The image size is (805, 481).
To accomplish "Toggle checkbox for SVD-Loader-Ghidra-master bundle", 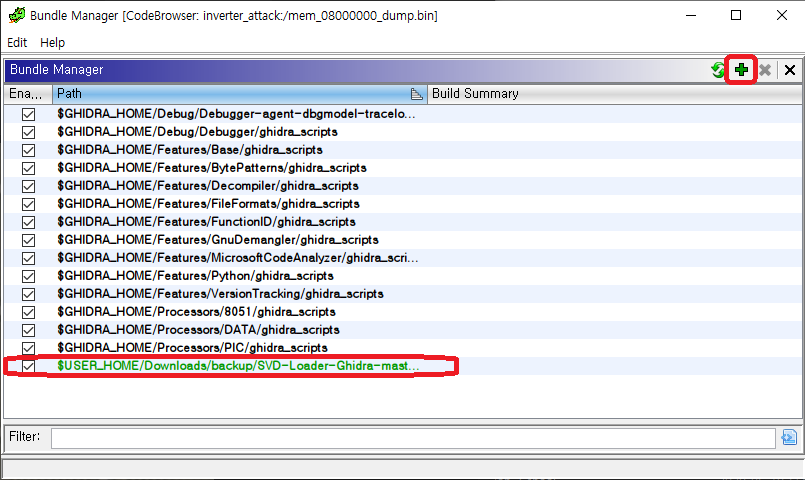I will [x=28, y=365].
